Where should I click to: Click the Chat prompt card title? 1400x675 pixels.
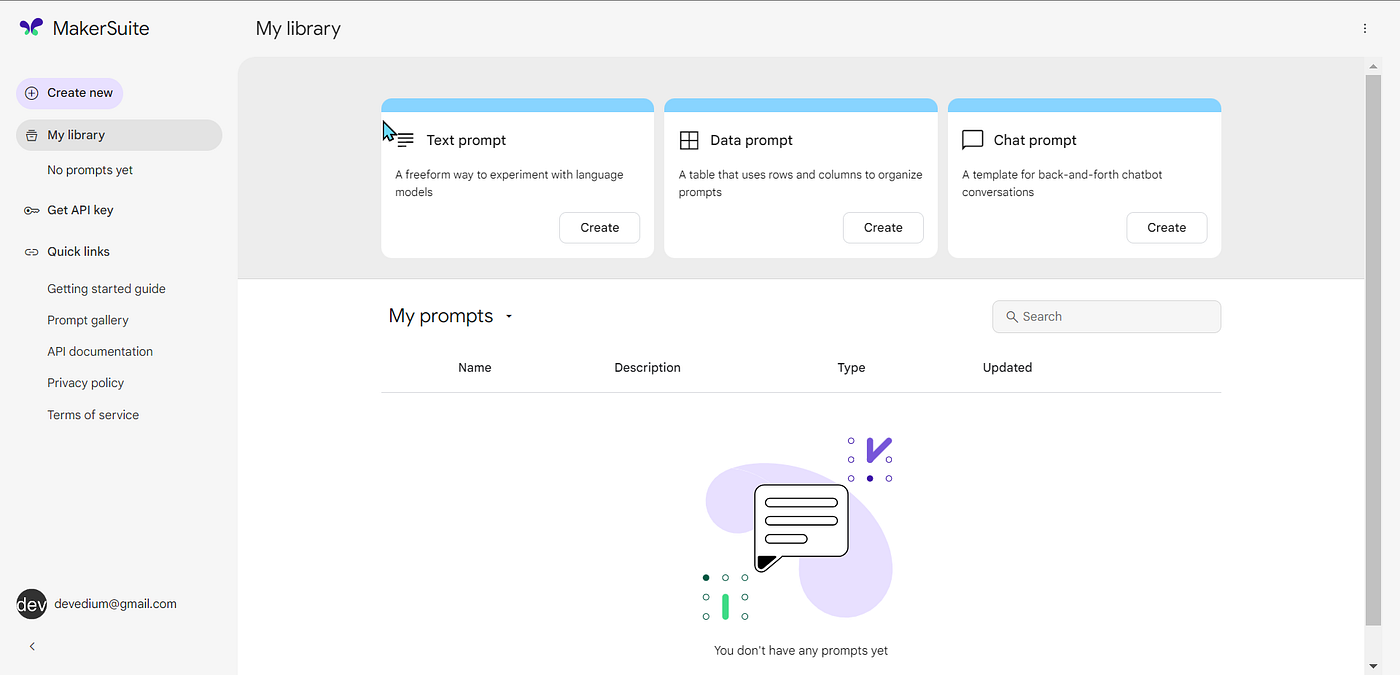(1035, 141)
